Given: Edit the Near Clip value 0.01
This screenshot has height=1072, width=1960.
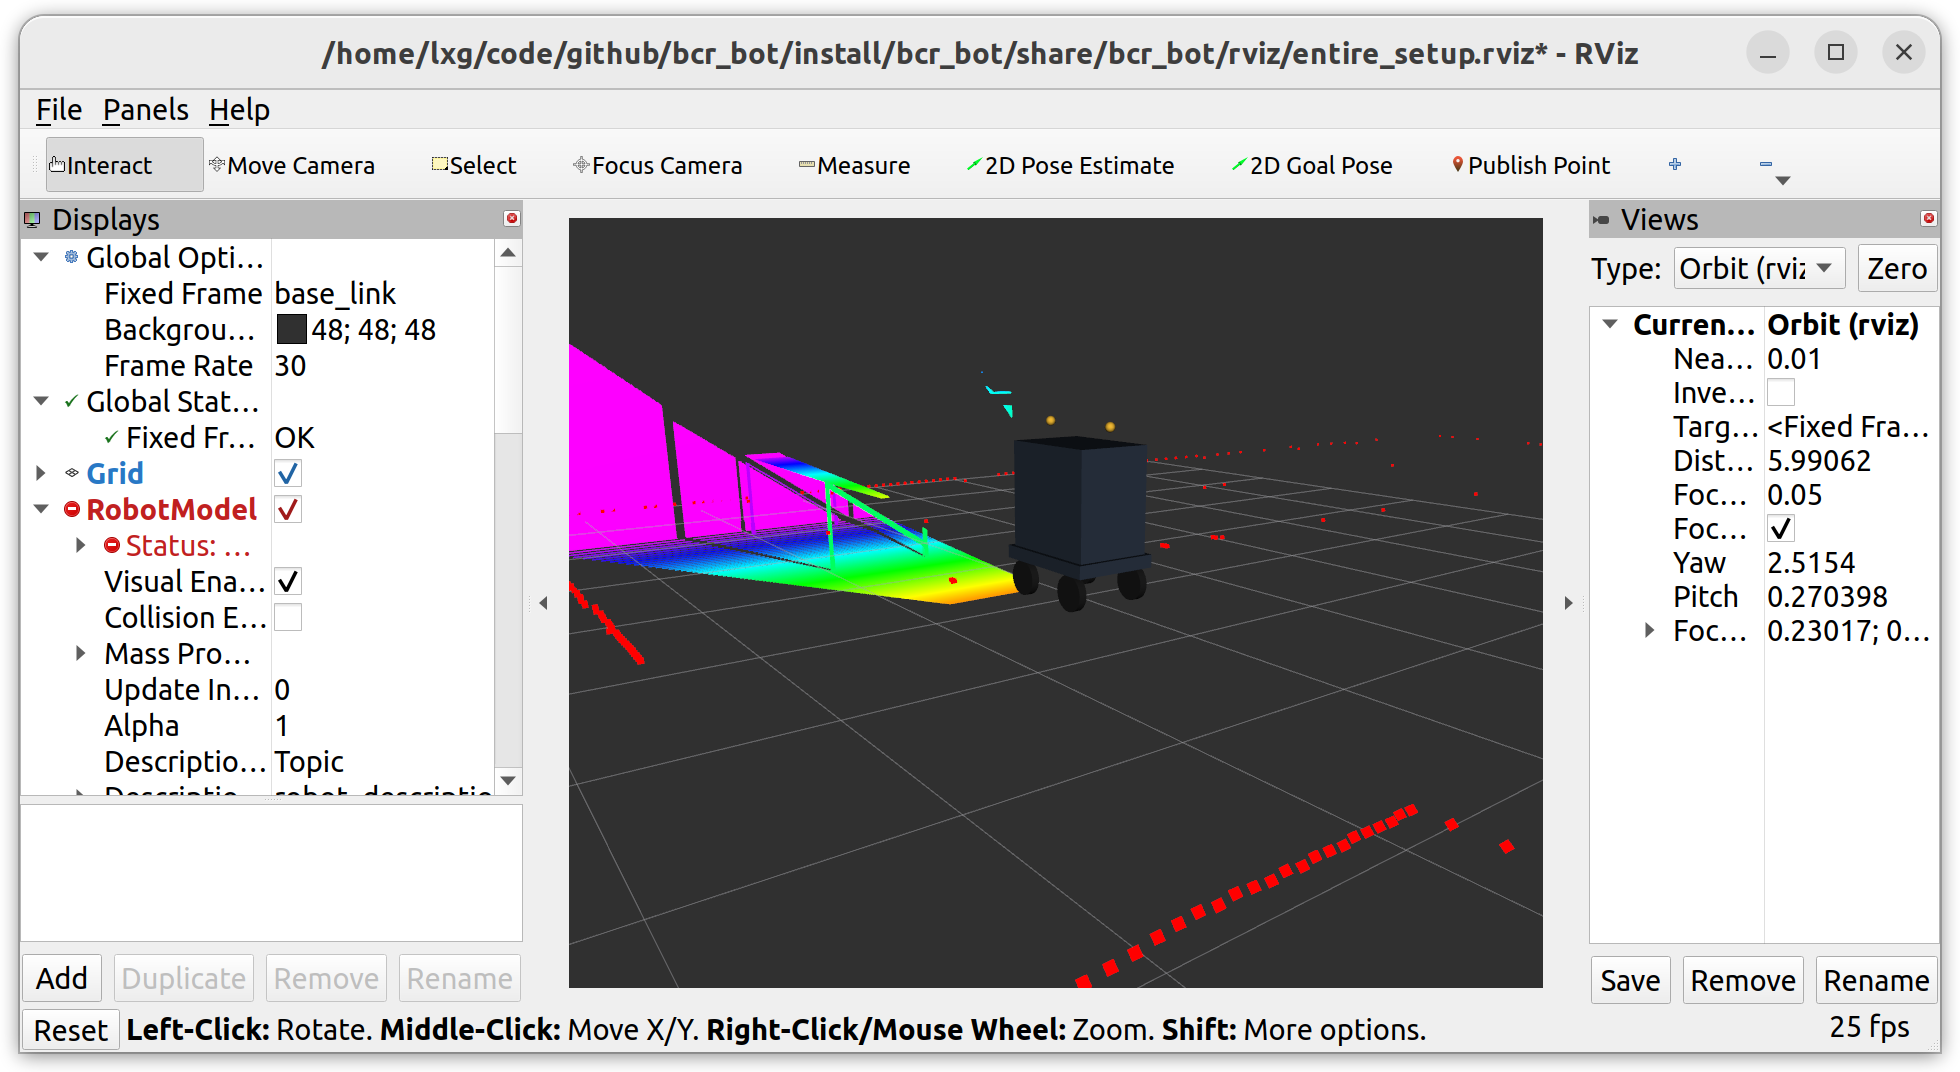Looking at the screenshot, I should coord(1850,358).
